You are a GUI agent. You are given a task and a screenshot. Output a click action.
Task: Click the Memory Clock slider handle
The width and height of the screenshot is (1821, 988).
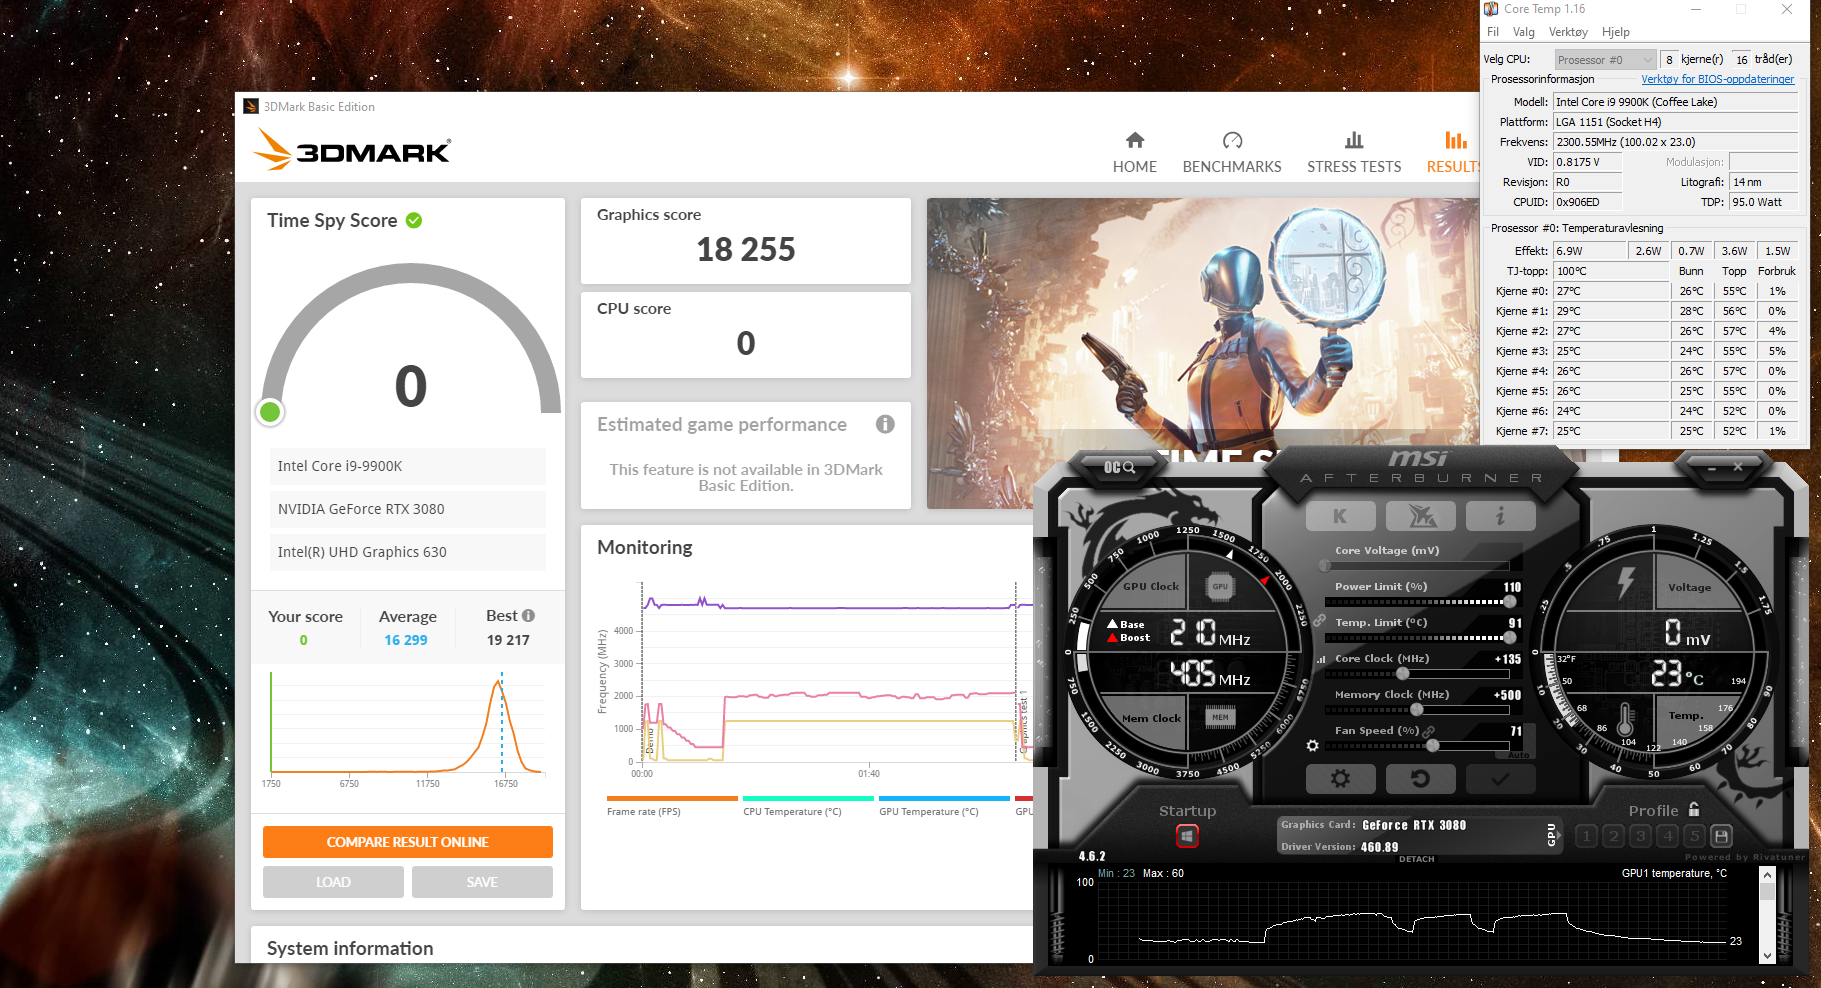pyautogui.click(x=1416, y=710)
